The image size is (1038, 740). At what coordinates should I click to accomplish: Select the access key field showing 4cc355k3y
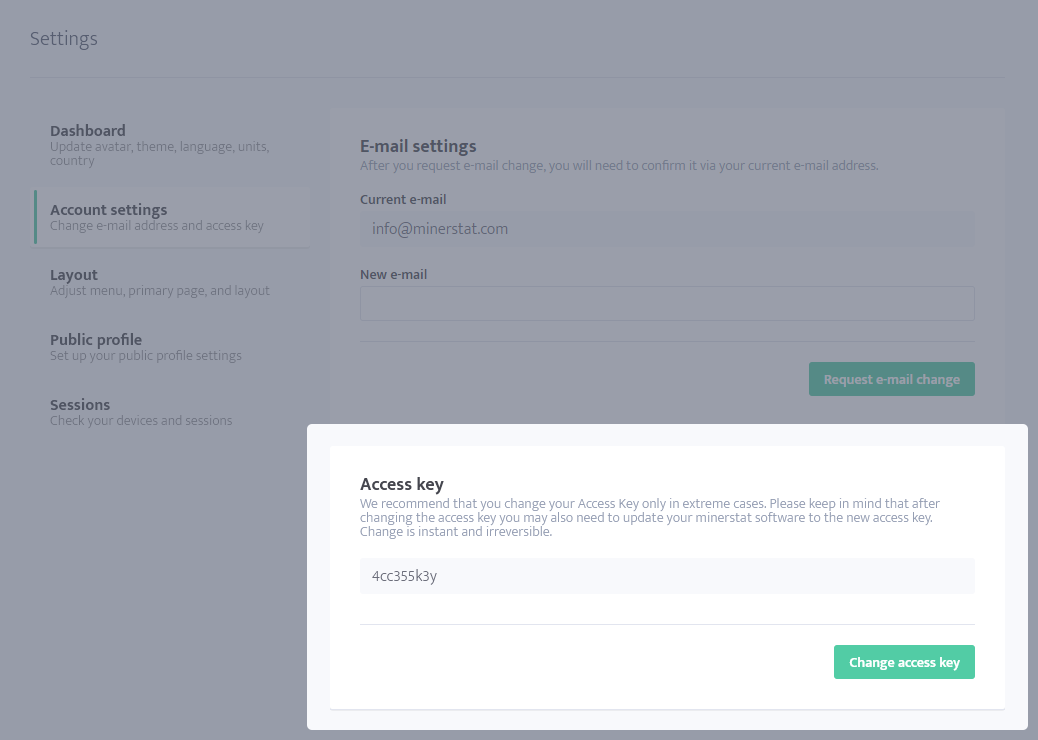click(667, 575)
